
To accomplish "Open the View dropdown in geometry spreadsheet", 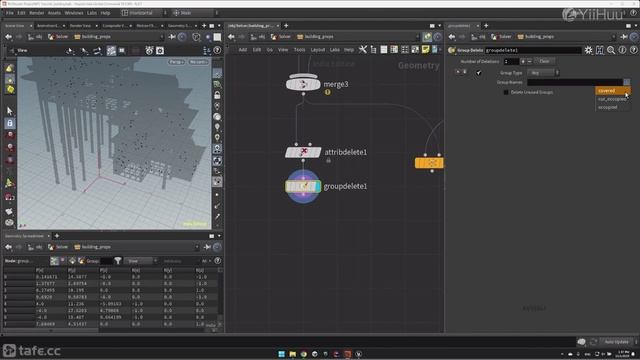I will point(140,261).
